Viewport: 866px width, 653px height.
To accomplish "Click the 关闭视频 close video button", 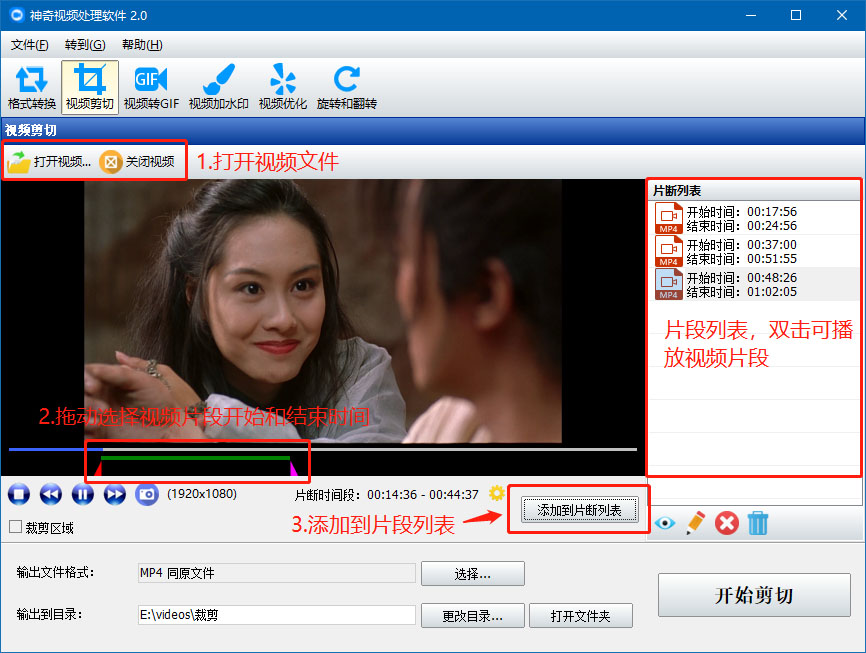I will 138,161.
